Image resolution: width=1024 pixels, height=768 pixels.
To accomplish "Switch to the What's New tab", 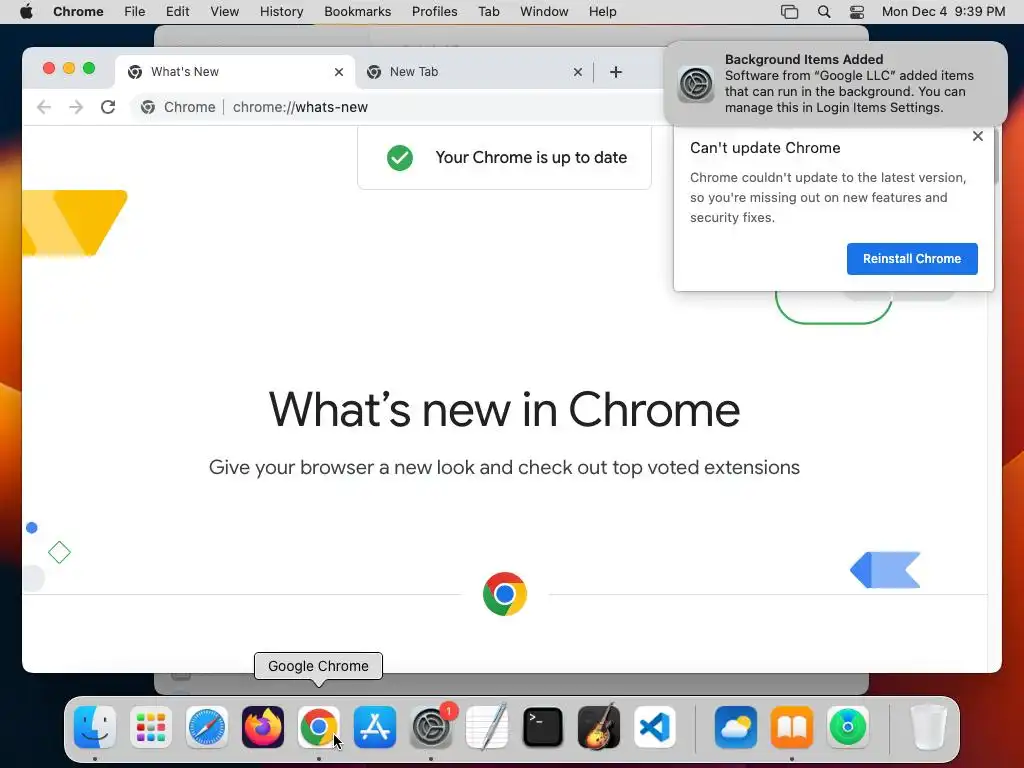I will (x=236, y=72).
